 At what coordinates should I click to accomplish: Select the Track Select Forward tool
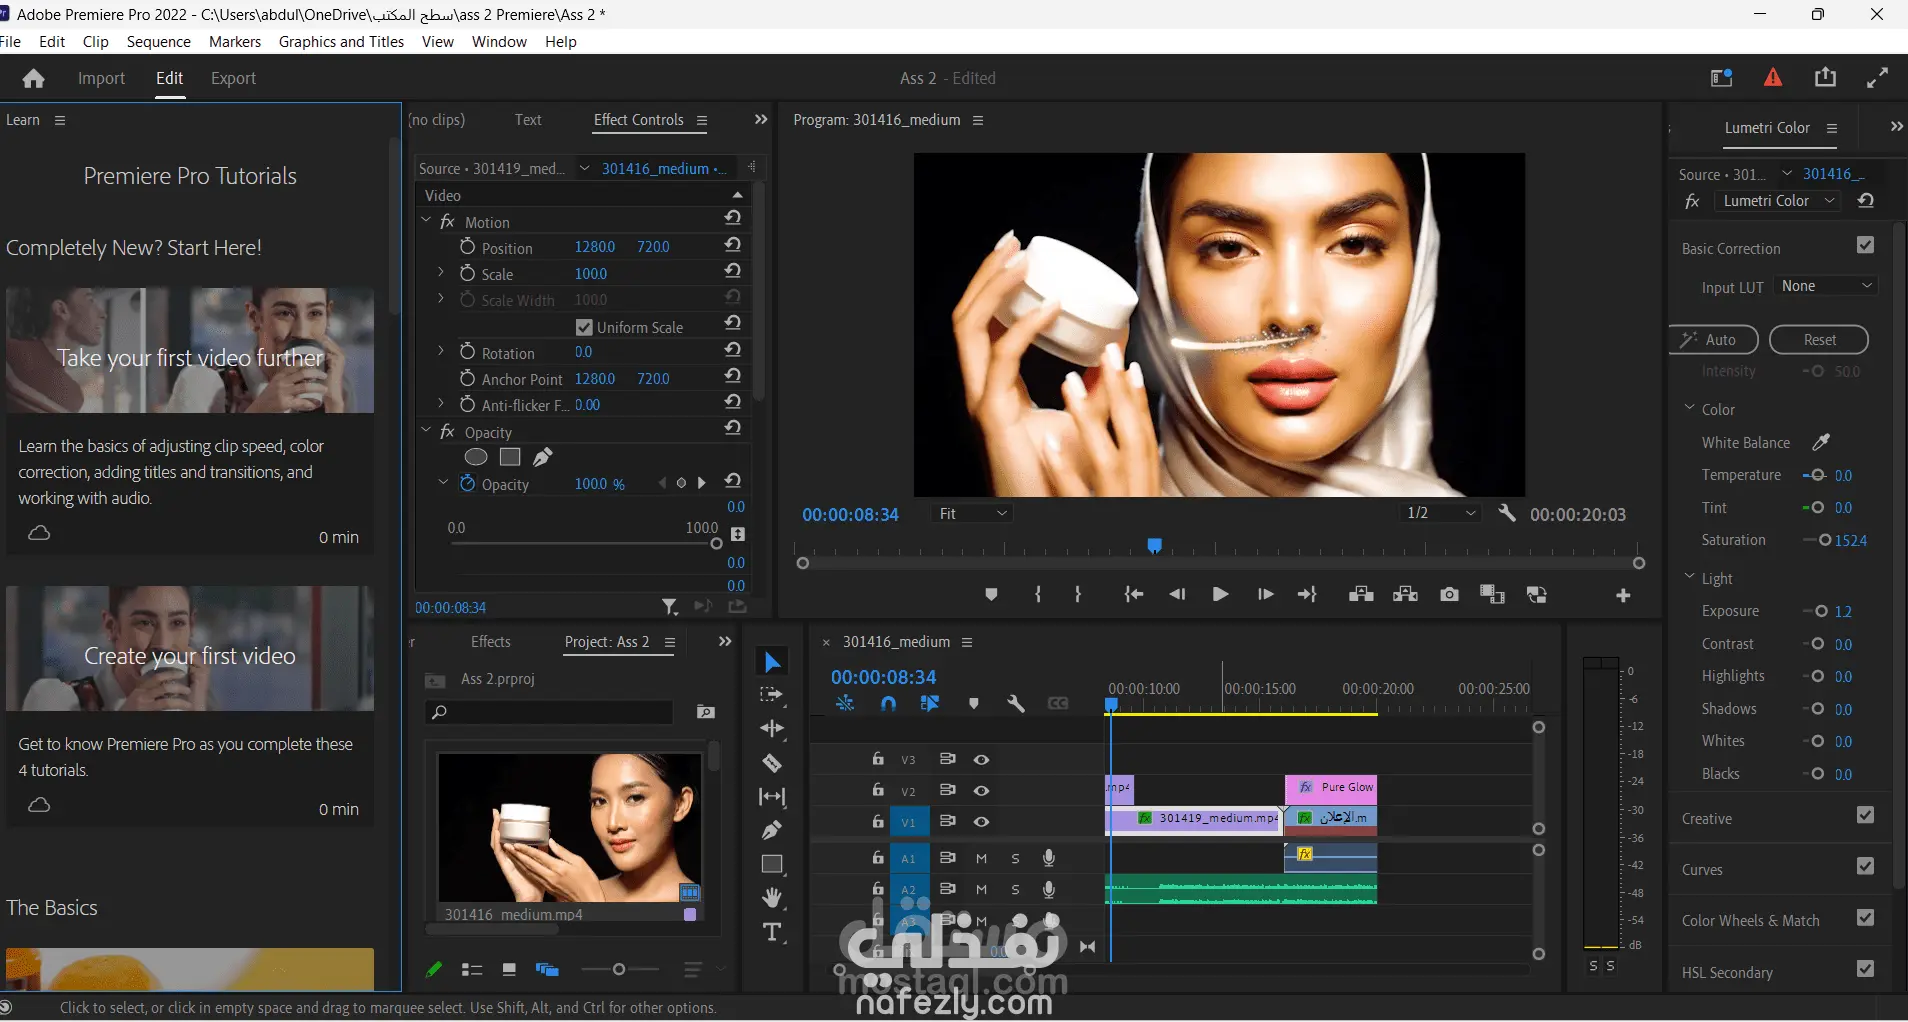pyautogui.click(x=772, y=695)
